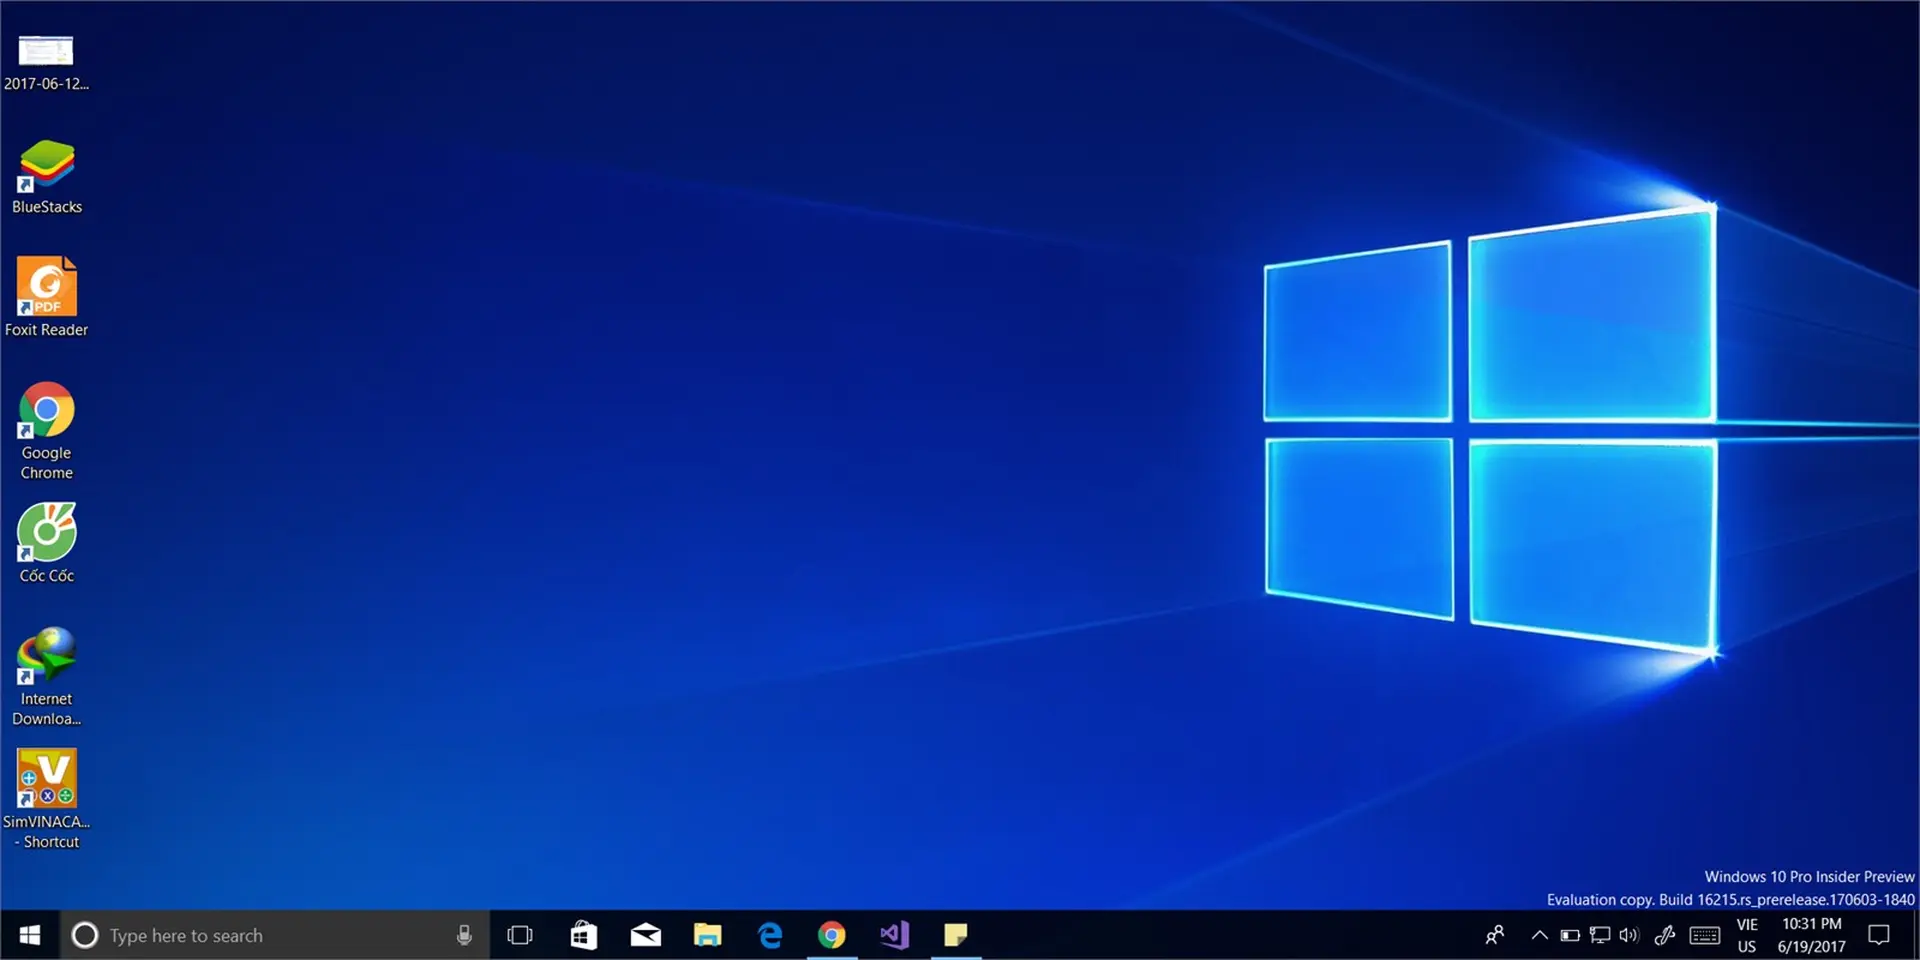Viewport: 1920px width, 960px height.
Task: Launch Visual Studio Code from the taskbar
Action: tap(894, 935)
